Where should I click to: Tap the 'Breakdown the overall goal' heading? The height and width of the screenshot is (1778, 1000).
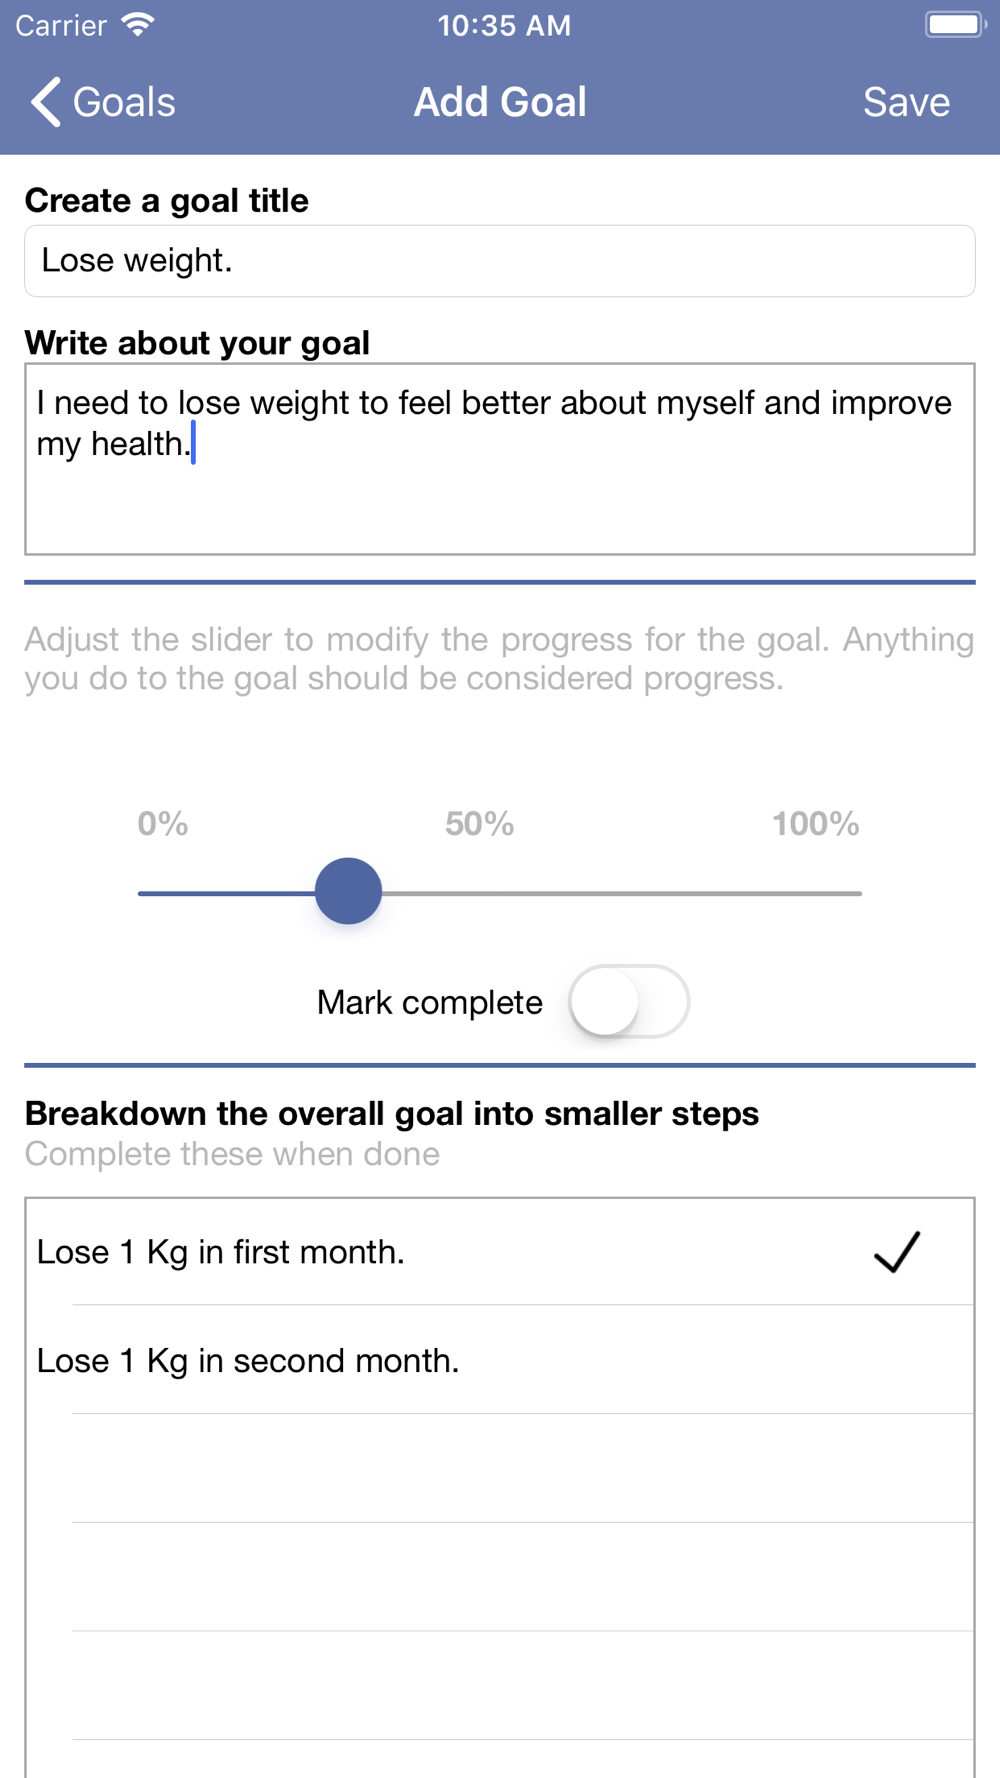coord(392,1113)
